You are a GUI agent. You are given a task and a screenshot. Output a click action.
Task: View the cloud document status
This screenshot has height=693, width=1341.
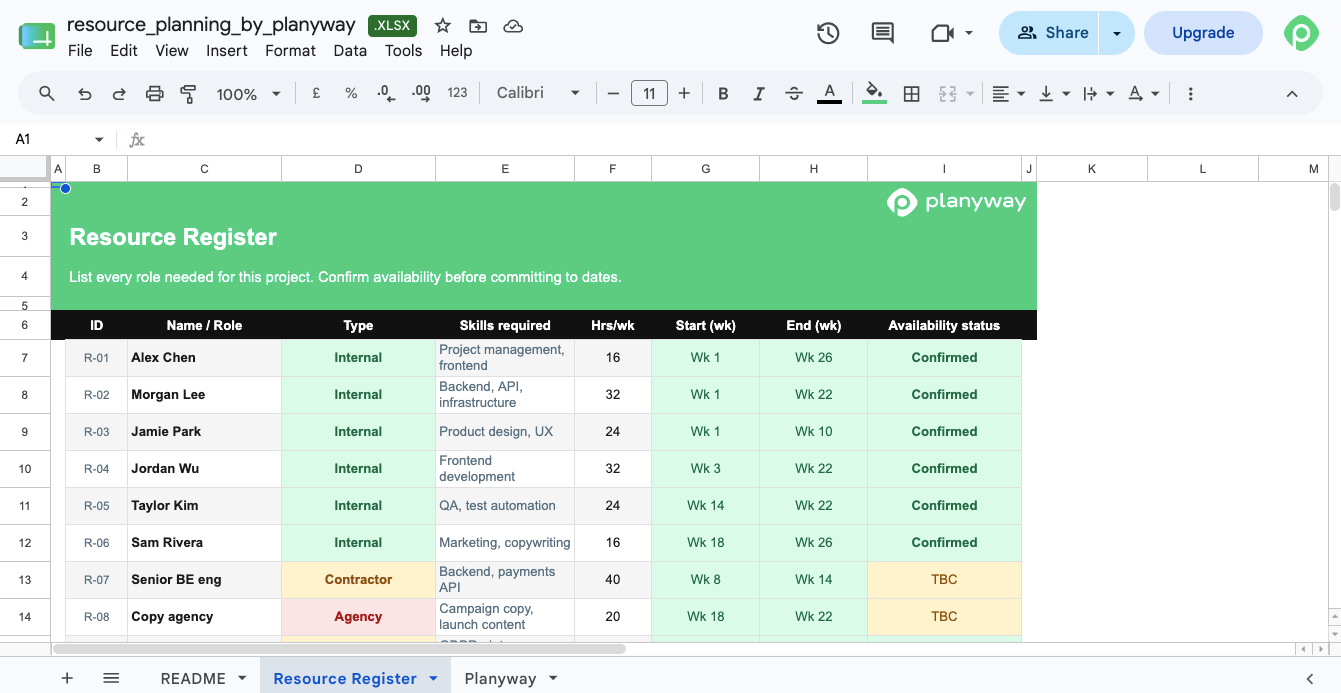(x=513, y=26)
